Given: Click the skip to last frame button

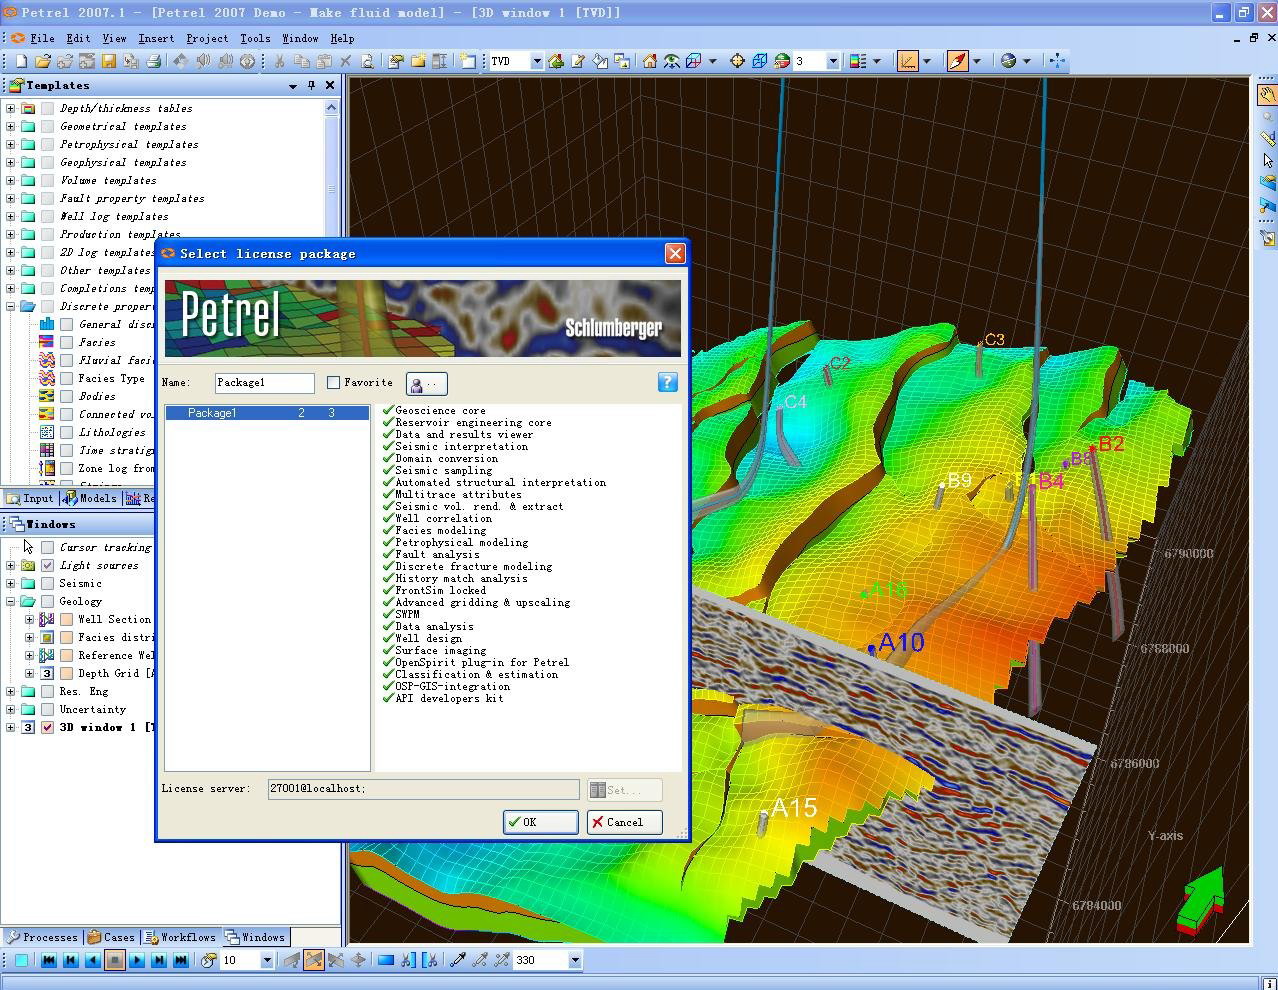Looking at the screenshot, I should click(180, 960).
